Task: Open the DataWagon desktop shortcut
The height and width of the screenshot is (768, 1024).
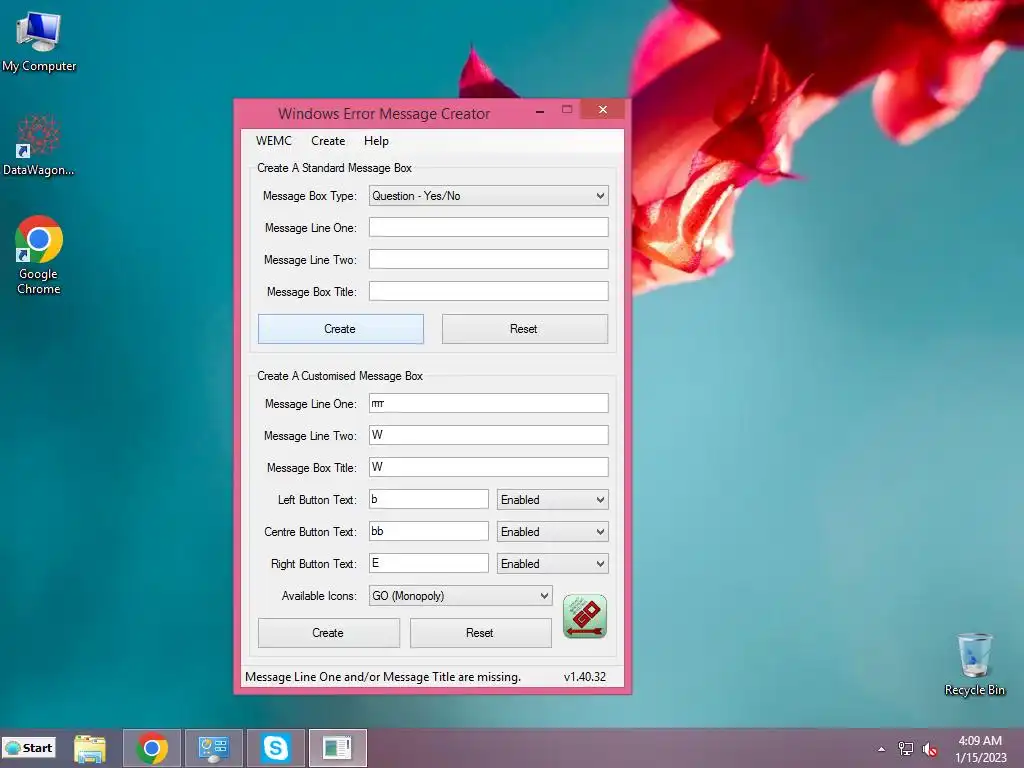Action: (39, 146)
